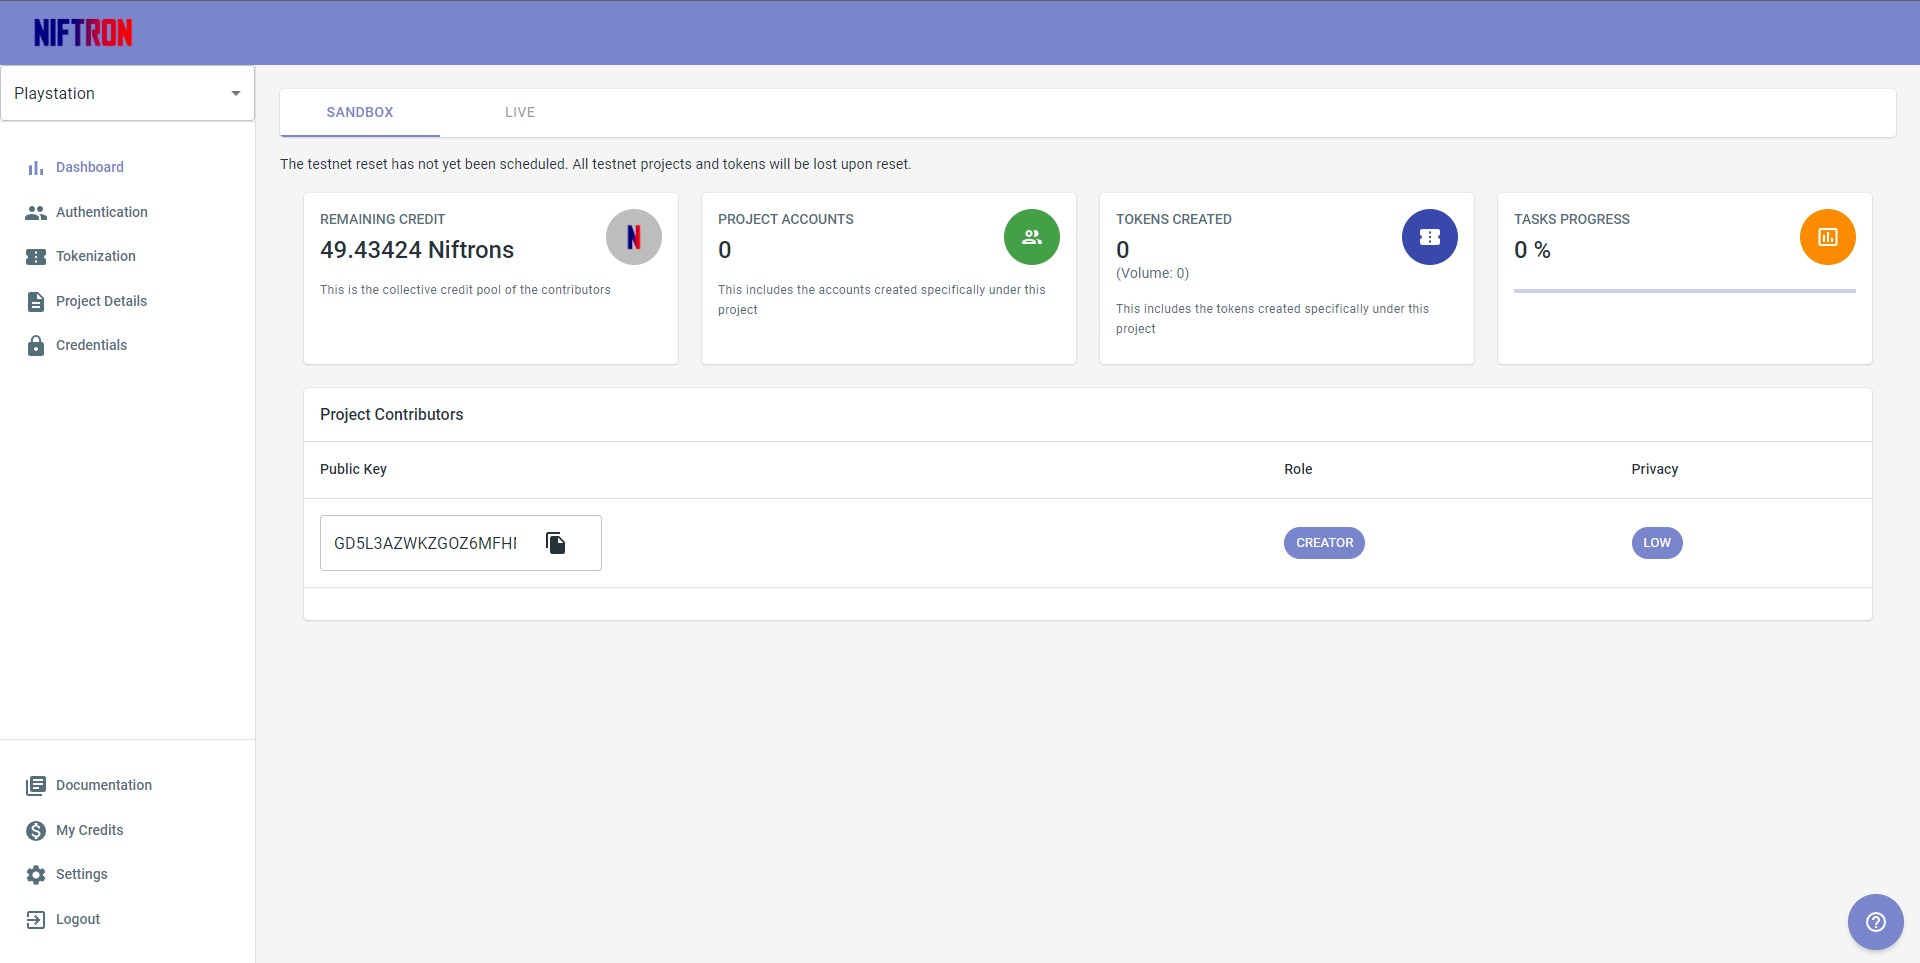Click the public key text field
The width and height of the screenshot is (1920, 963).
coord(426,543)
